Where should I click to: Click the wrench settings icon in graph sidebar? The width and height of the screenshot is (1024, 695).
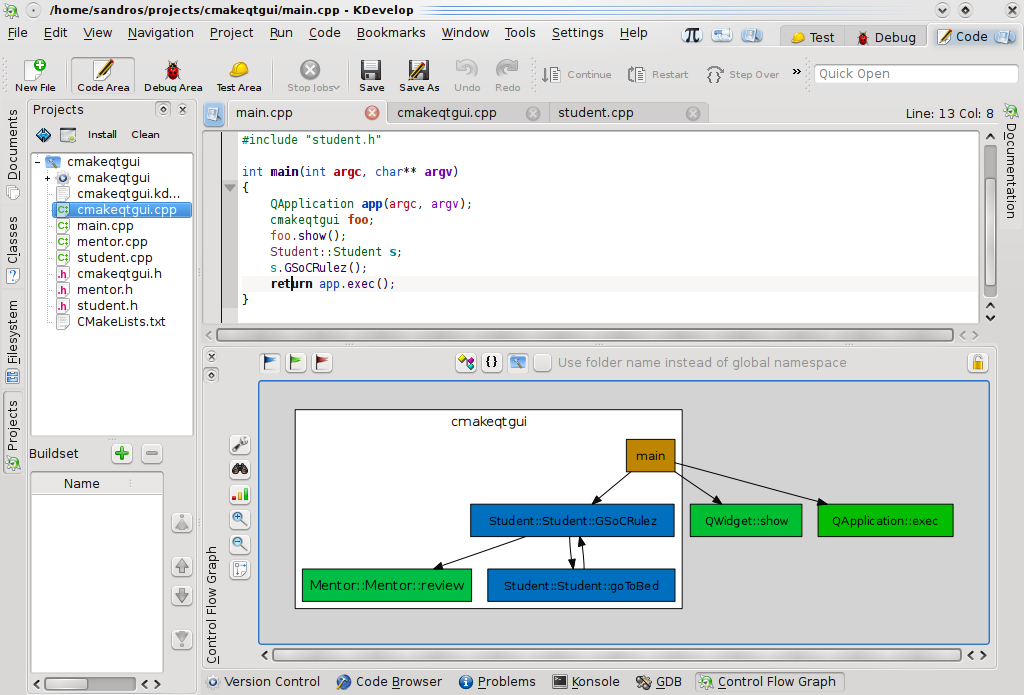240,444
